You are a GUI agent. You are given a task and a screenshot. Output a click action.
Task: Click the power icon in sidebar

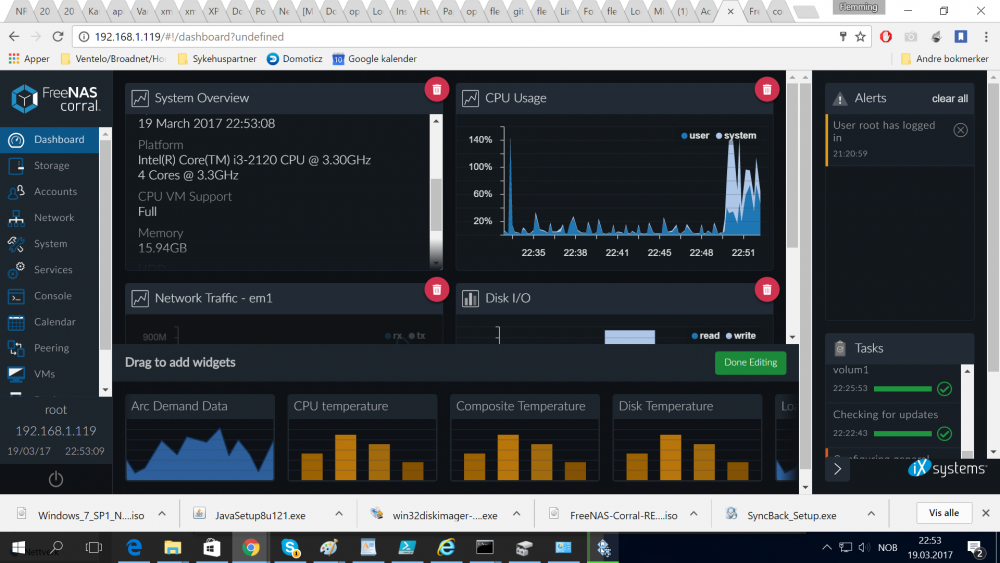(x=56, y=479)
